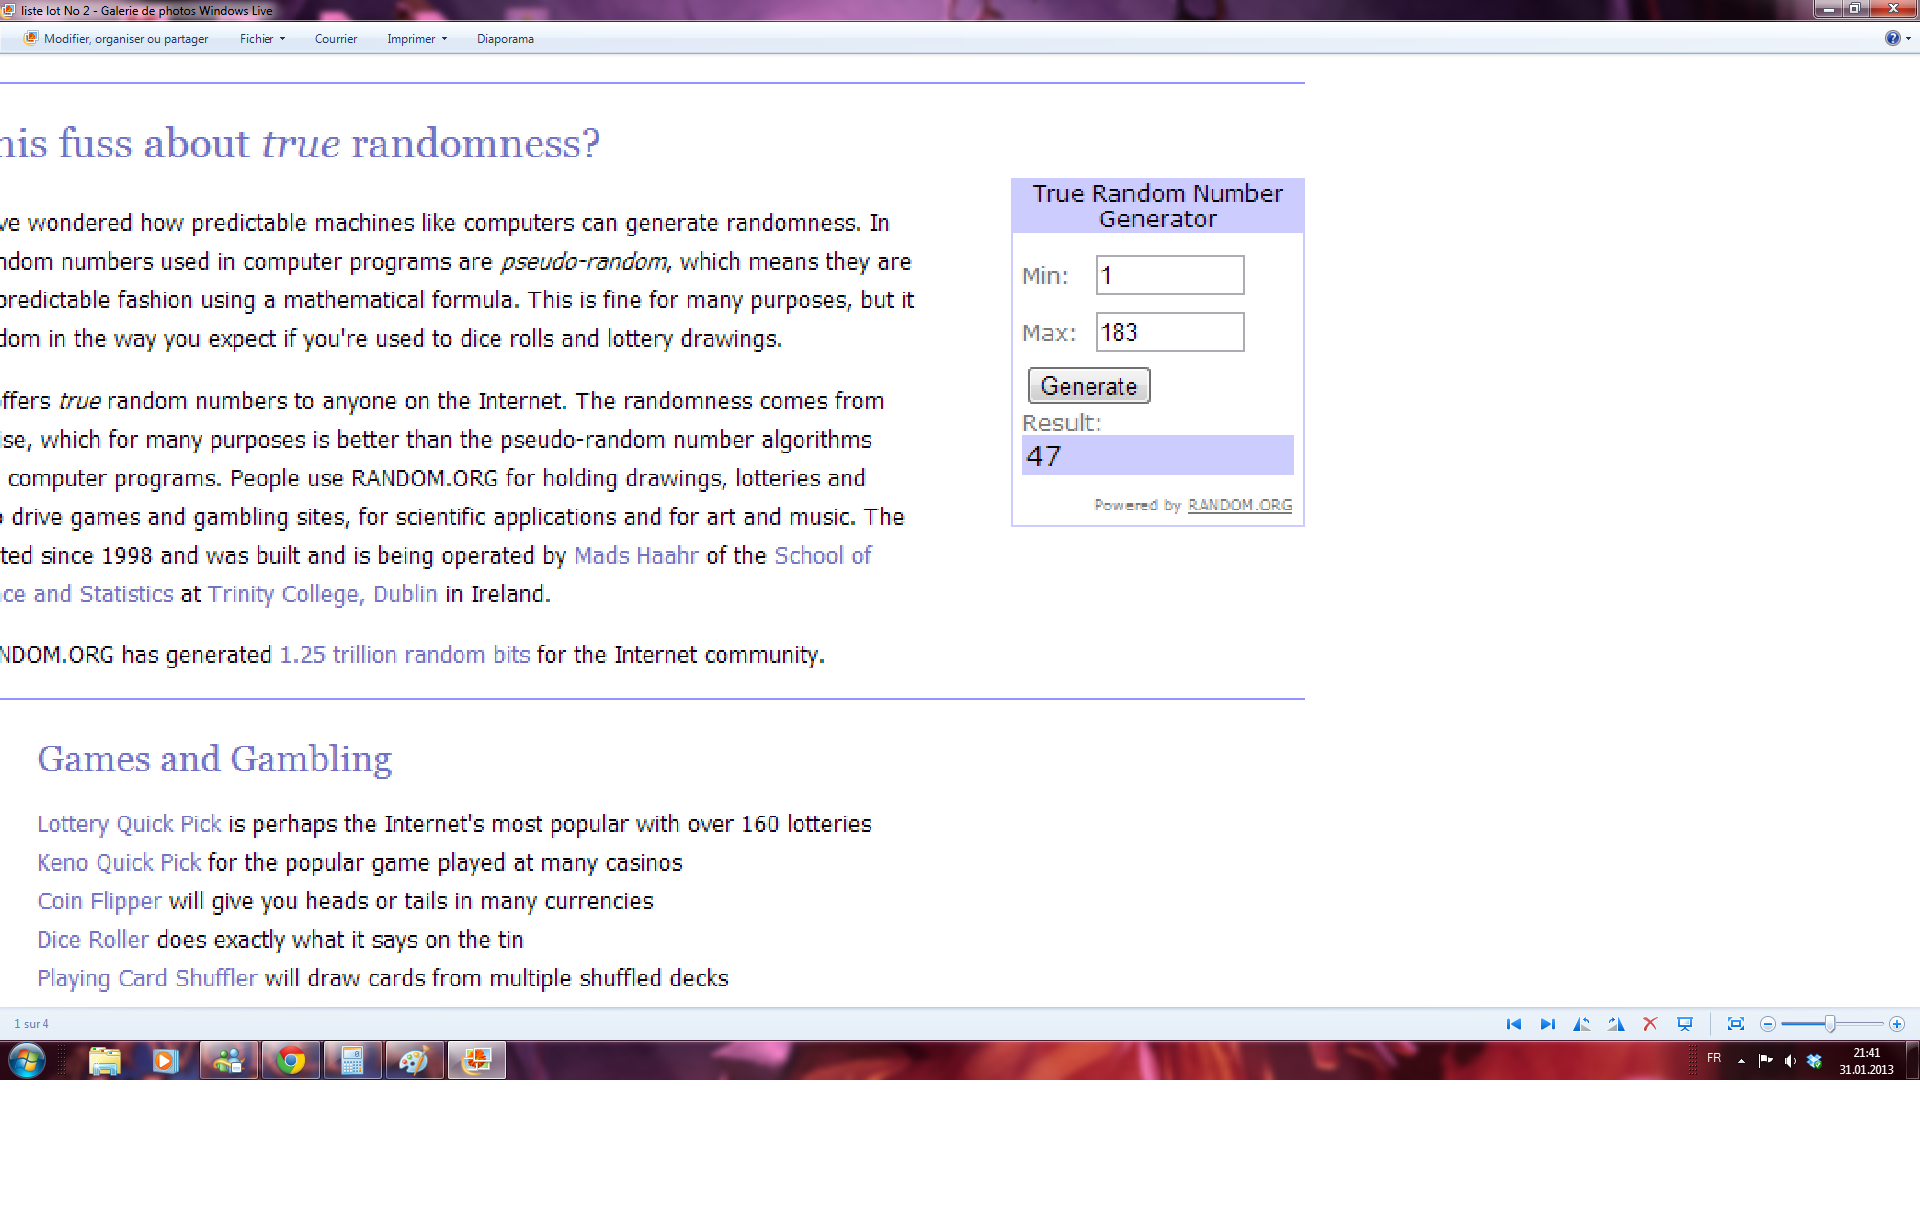The width and height of the screenshot is (1920, 1224).
Task: Adjust the zoom slider handle
Action: 1830,1024
